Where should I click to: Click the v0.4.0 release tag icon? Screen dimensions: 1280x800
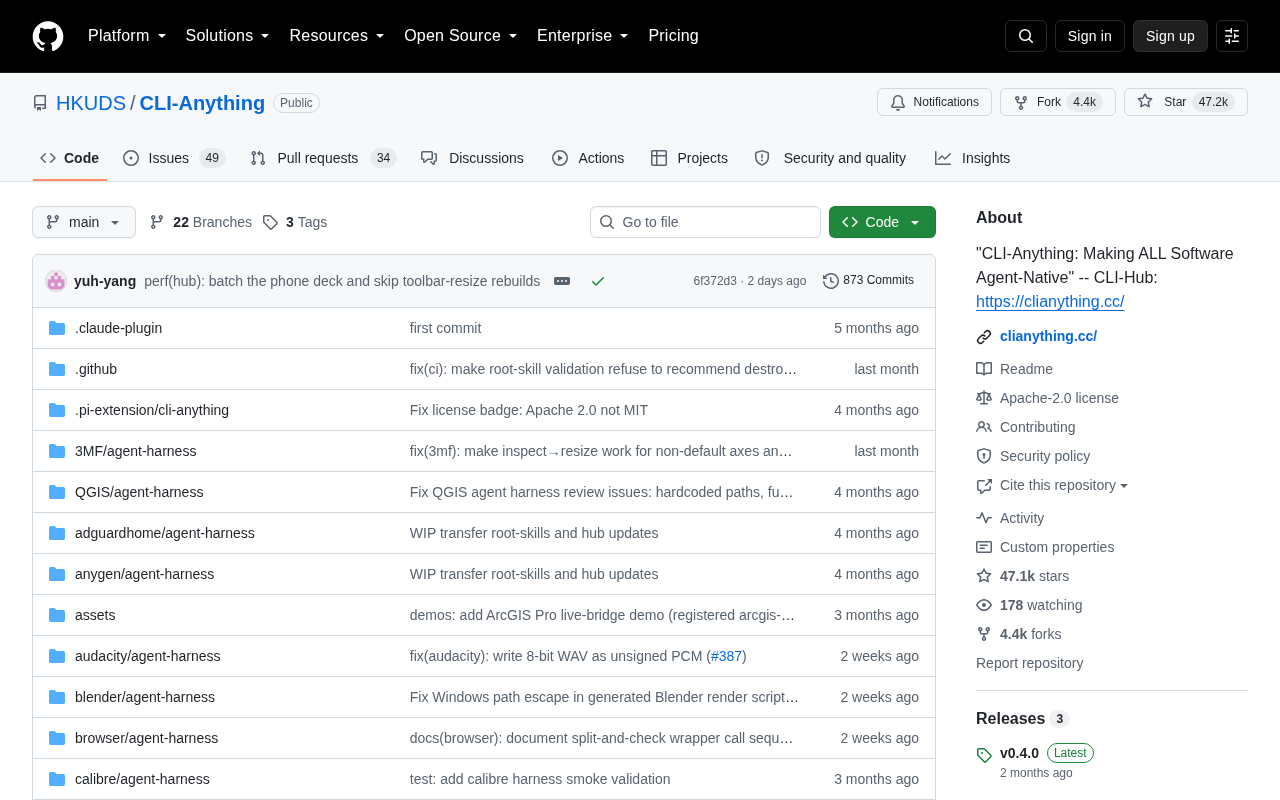coord(984,755)
